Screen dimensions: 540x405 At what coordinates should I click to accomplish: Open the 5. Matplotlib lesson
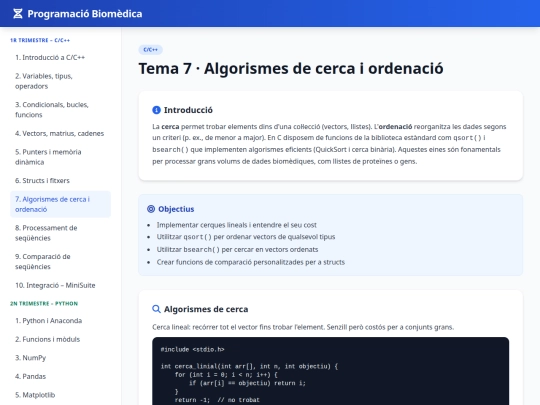61,395
